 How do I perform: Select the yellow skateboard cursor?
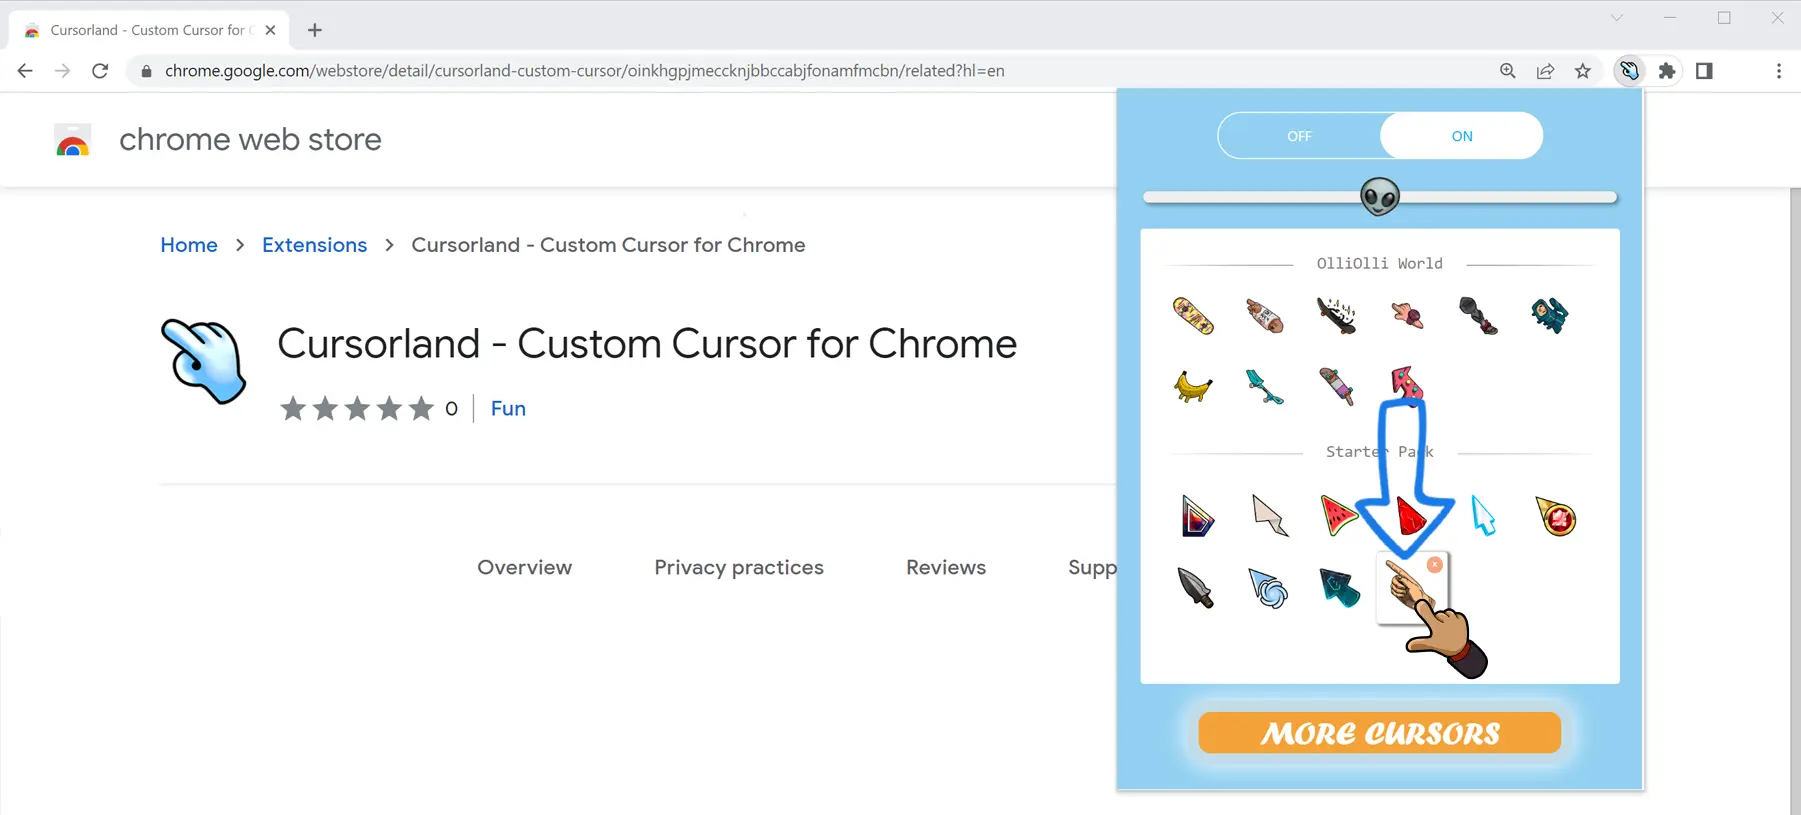[1193, 316]
